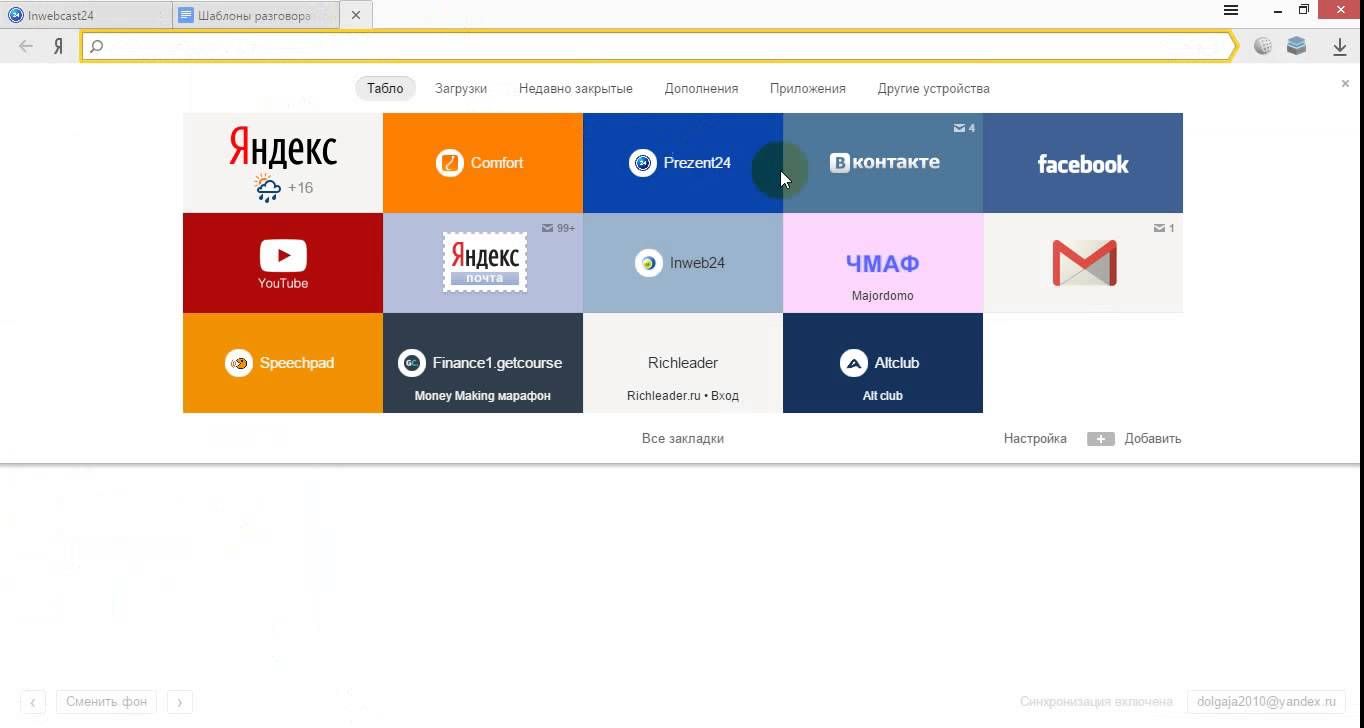This screenshot has height=728, width=1364.
Task: Switch to the Шаблоны разговора tab
Action: tap(256, 15)
